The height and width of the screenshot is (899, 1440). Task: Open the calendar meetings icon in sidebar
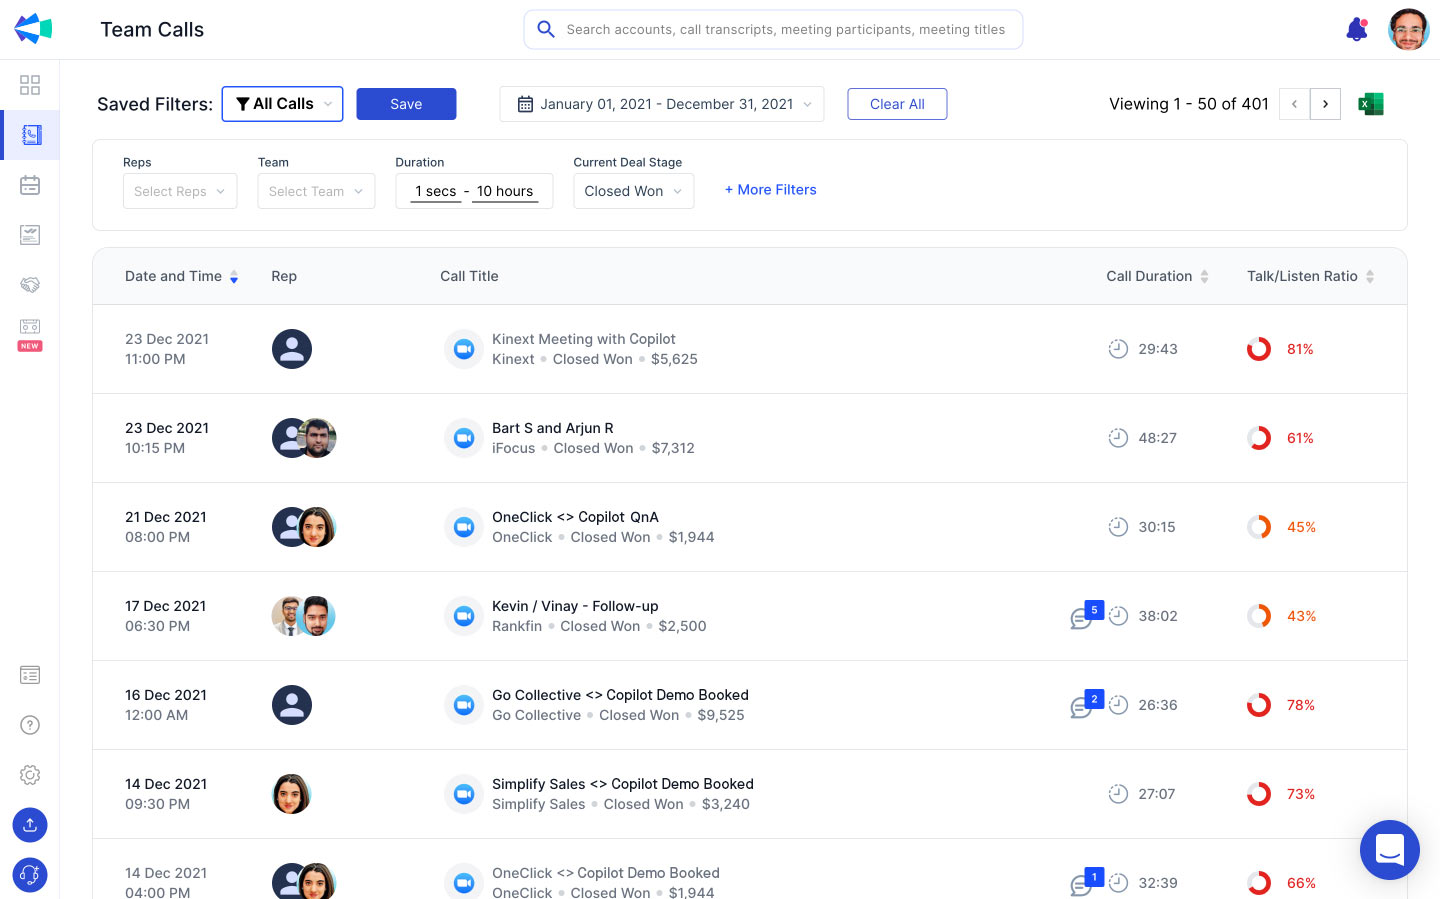coord(30,185)
